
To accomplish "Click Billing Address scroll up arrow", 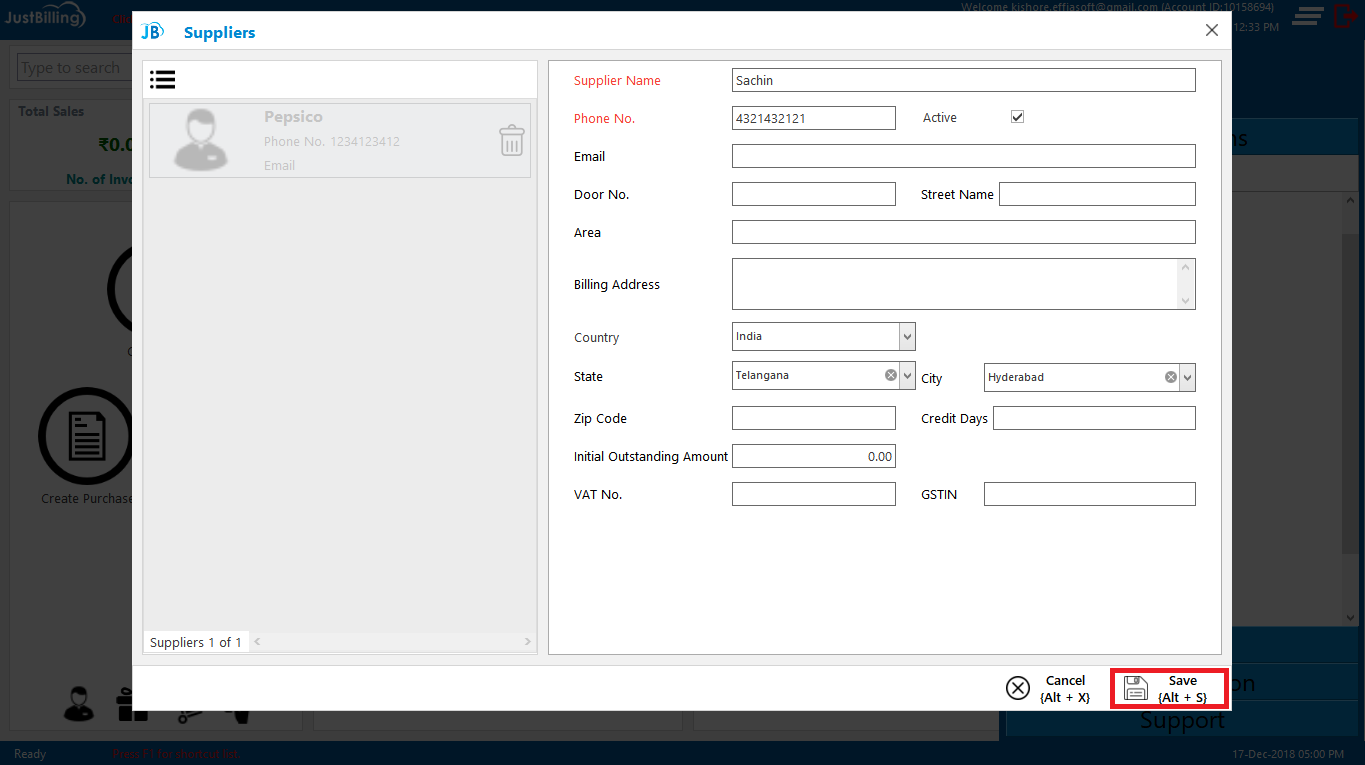I will click(1186, 267).
